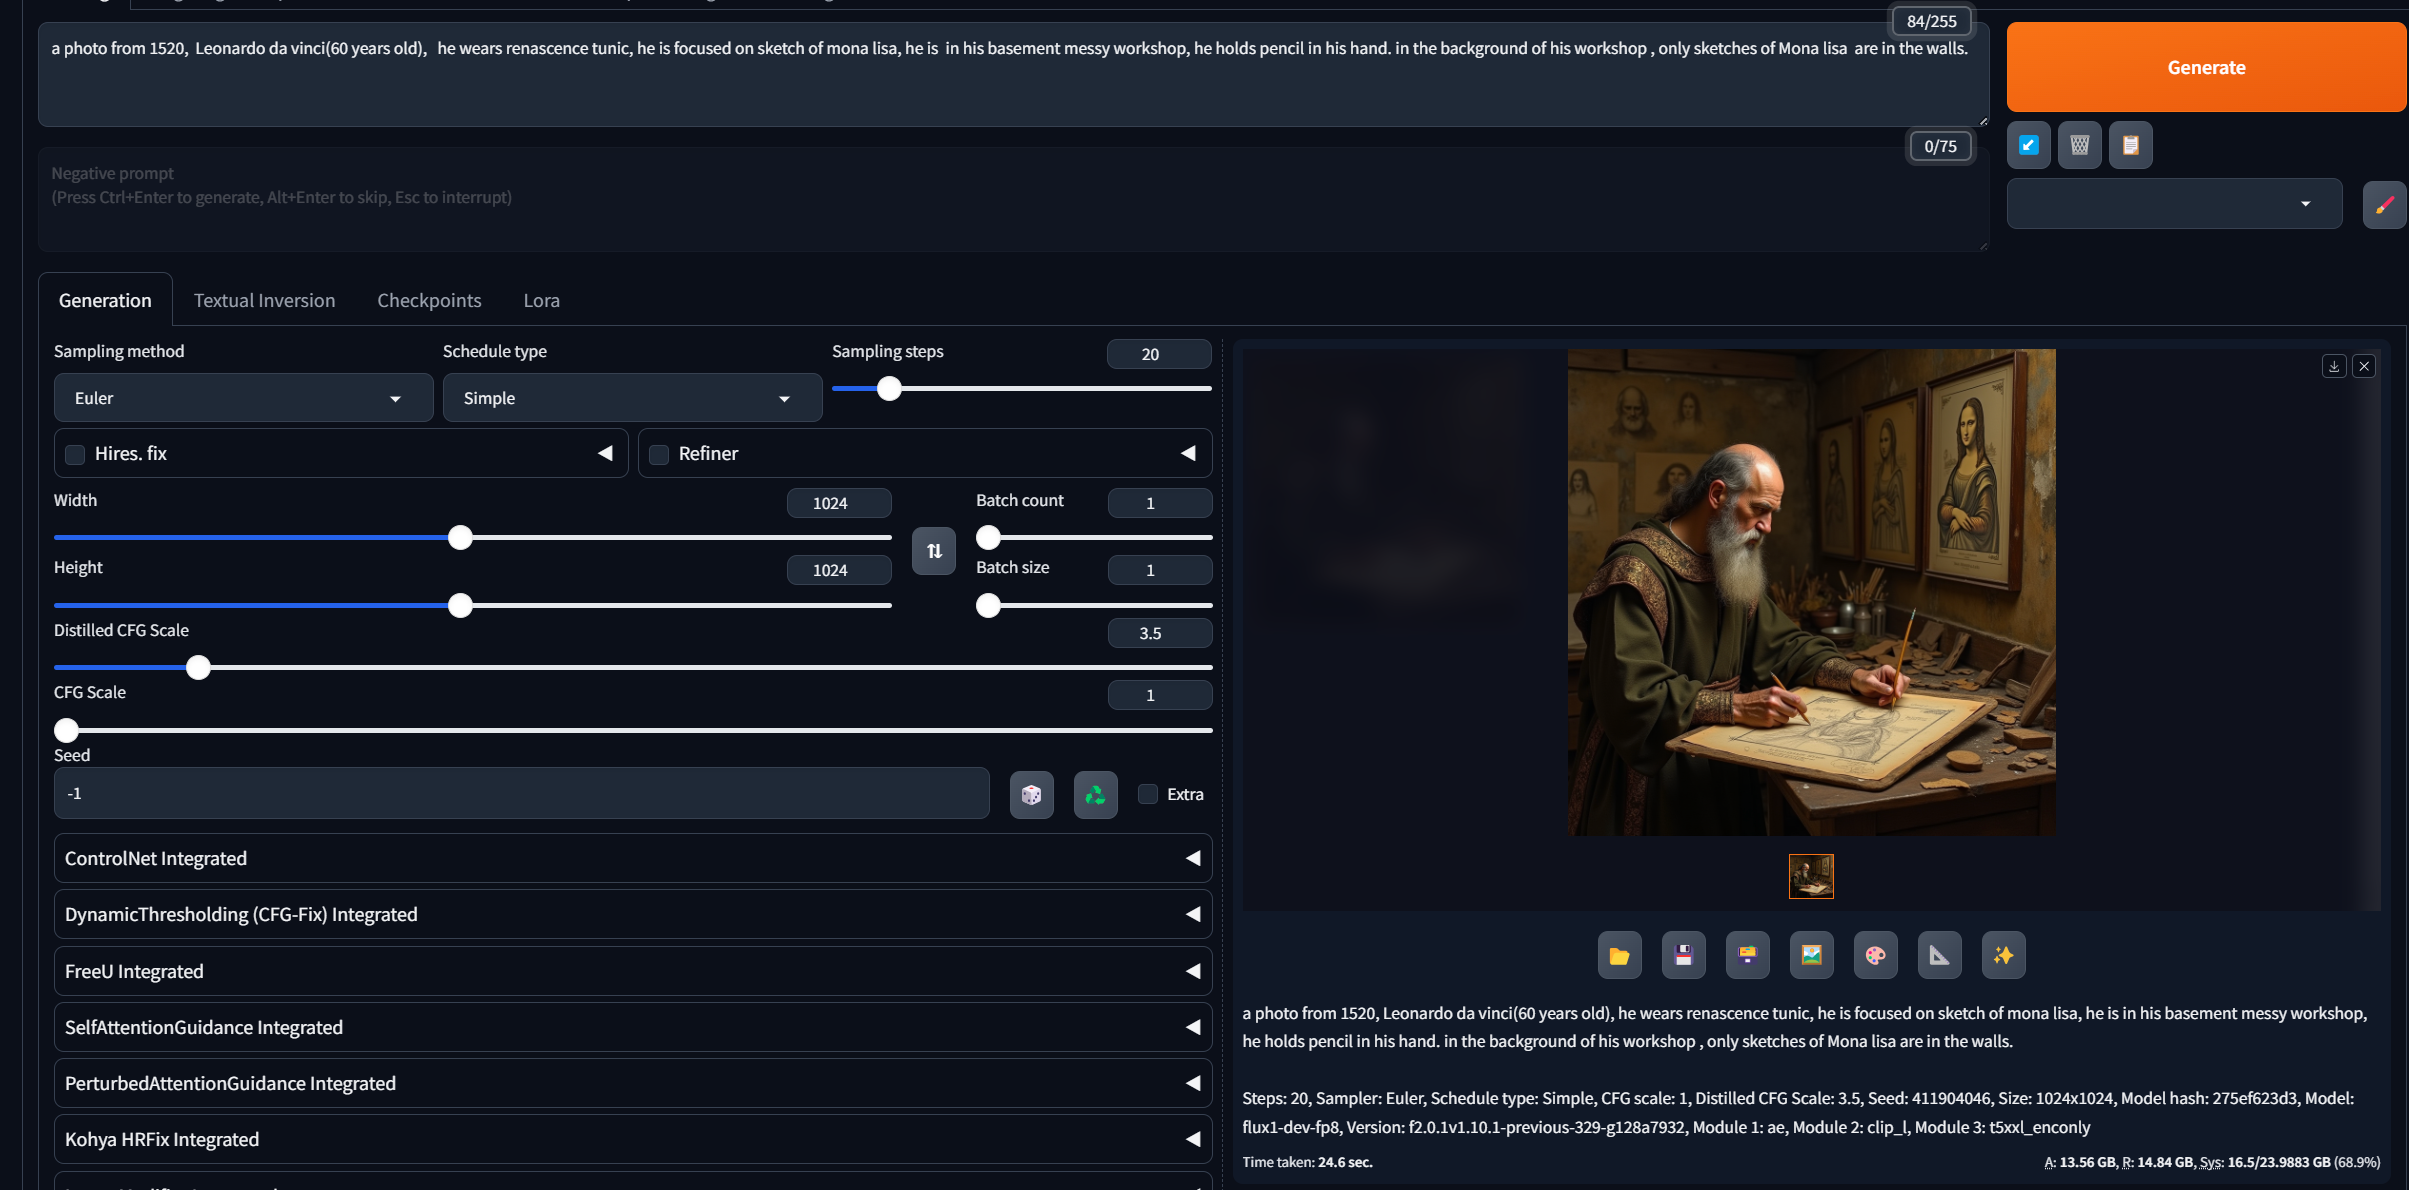Click the trash bin clear prompt icon

coord(2079,146)
